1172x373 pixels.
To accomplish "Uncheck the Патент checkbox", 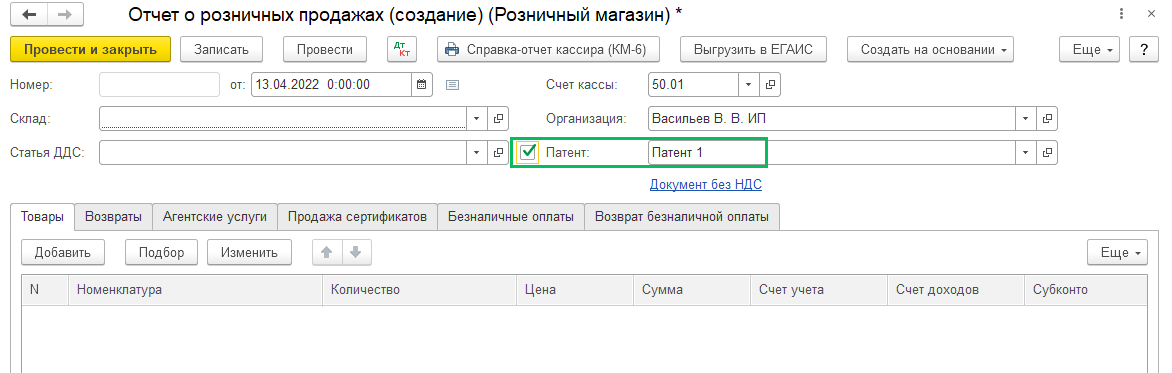I will tap(528, 152).
